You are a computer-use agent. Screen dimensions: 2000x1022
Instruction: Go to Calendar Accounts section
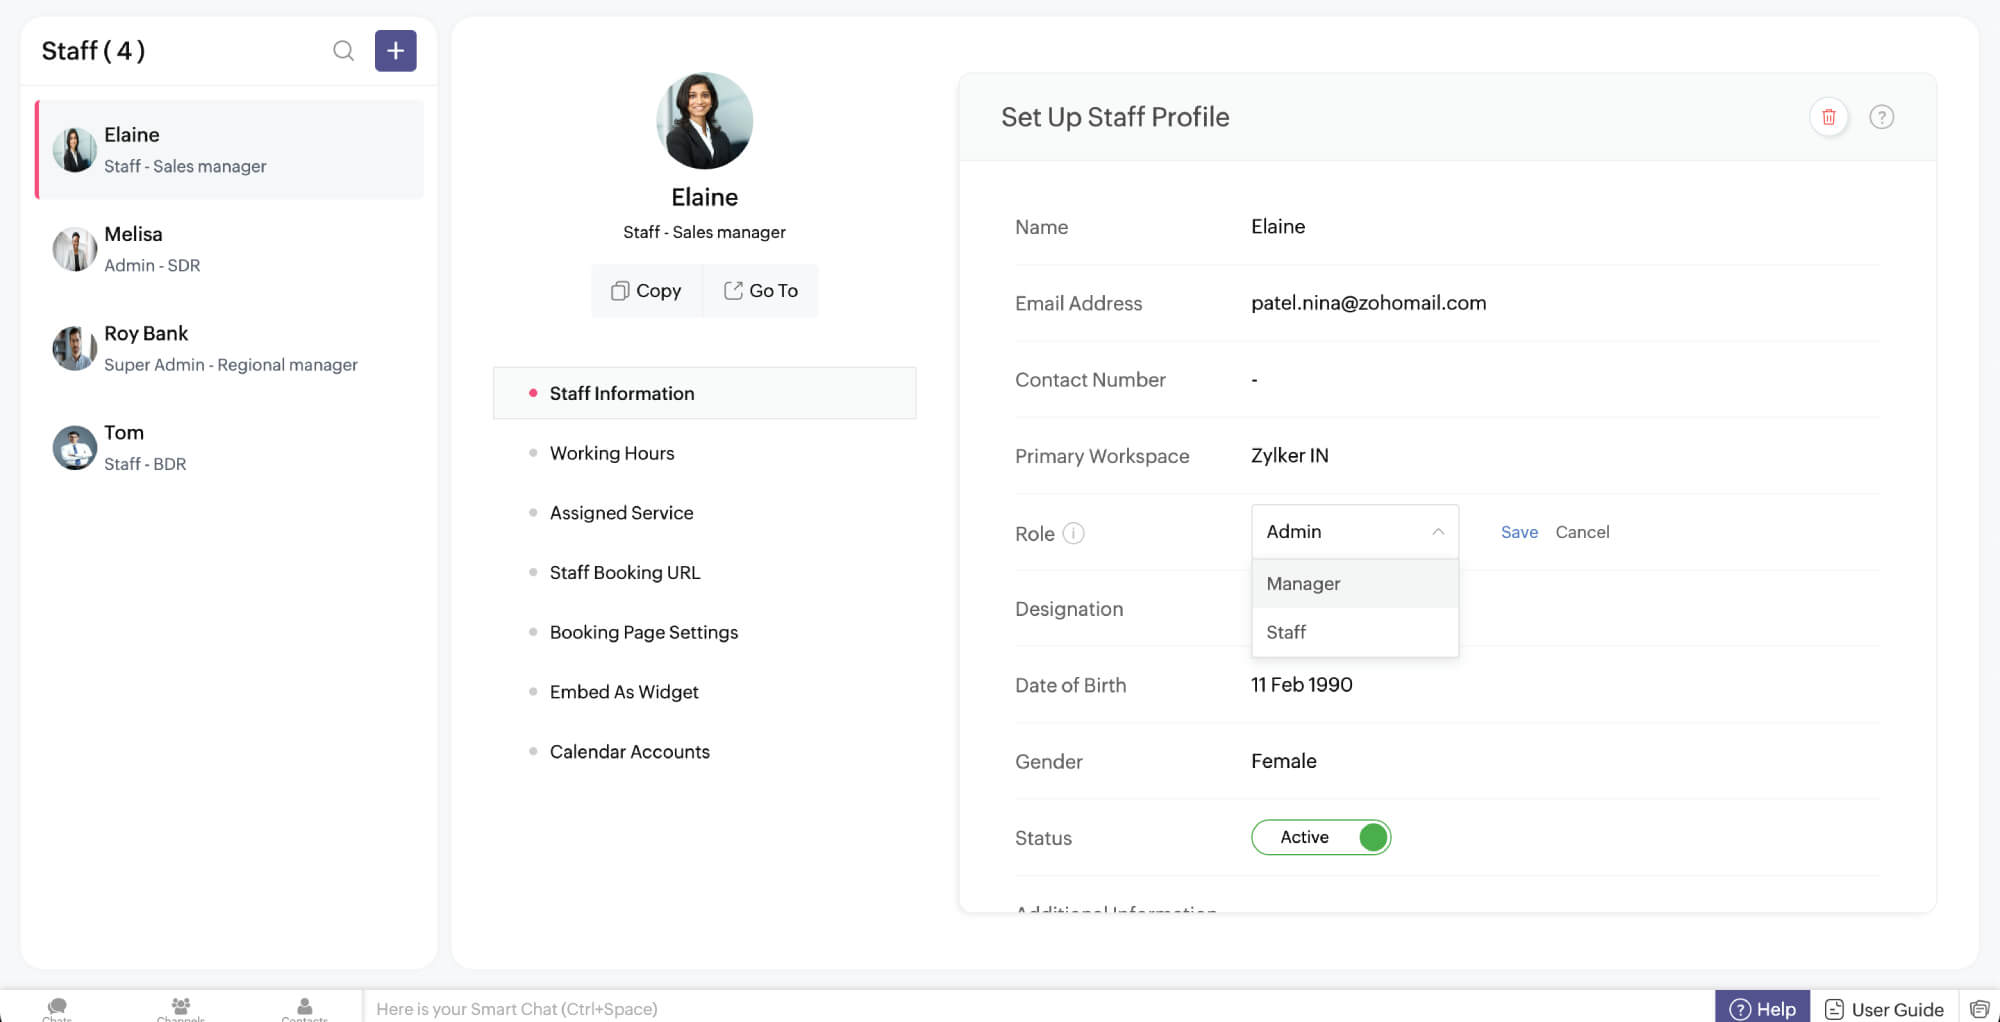(629, 752)
